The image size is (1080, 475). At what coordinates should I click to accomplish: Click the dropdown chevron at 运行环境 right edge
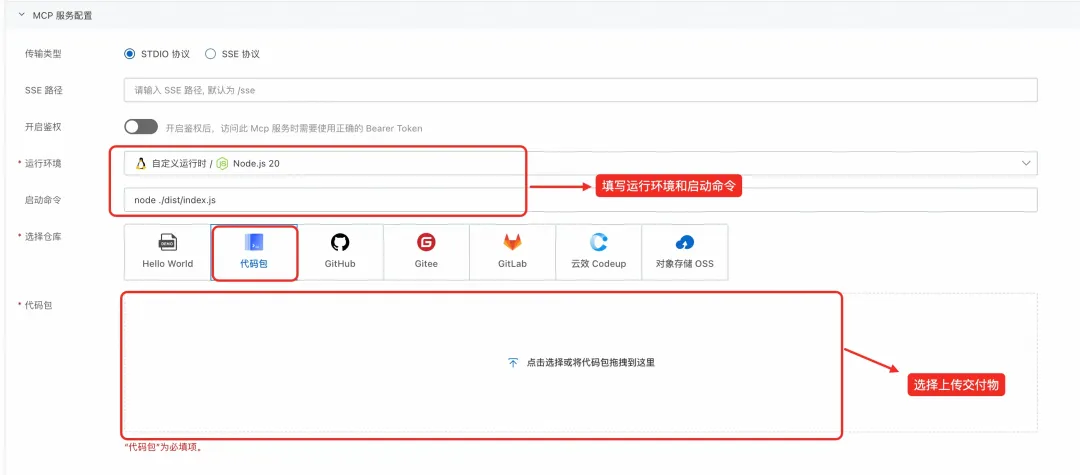(x=1025, y=163)
